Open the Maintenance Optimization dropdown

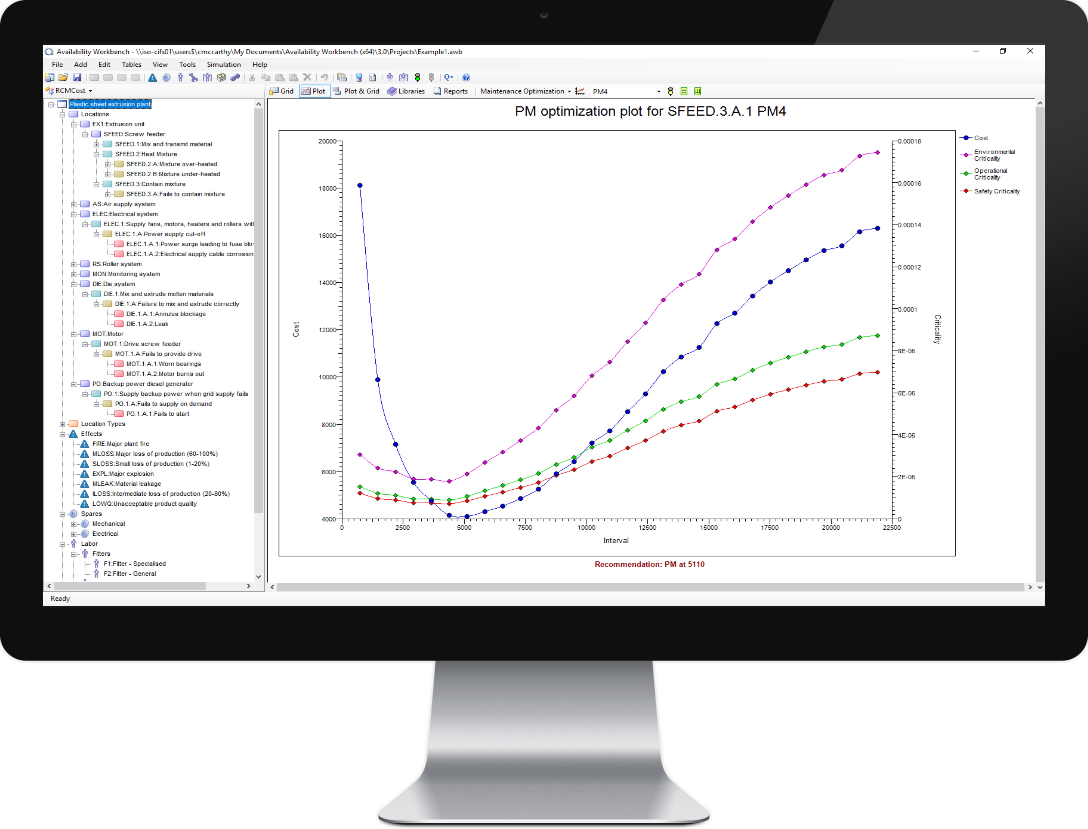pyautogui.click(x=524, y=91)
